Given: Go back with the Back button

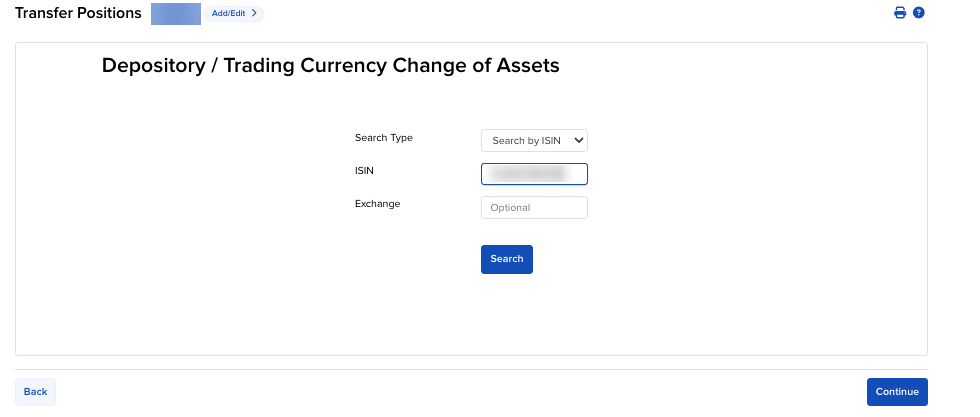Looking at the screenshot, I should (x=35, y=392).
